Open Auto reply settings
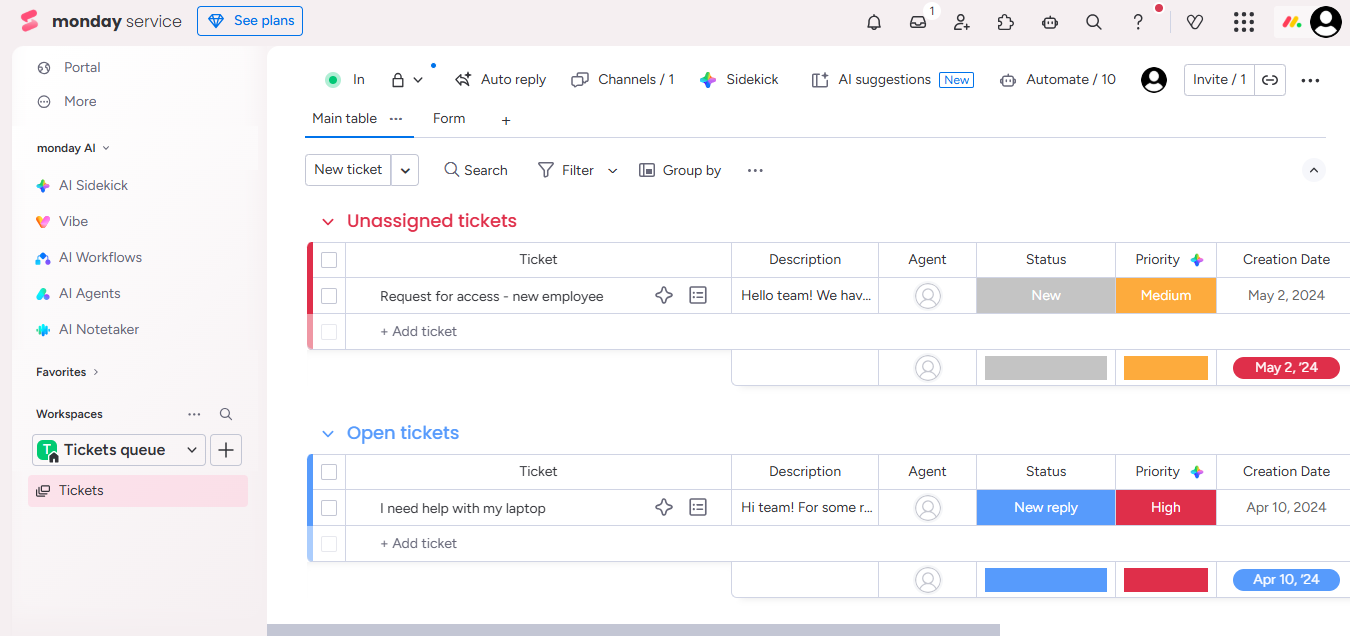The image size is (1350, 636). 500,80
